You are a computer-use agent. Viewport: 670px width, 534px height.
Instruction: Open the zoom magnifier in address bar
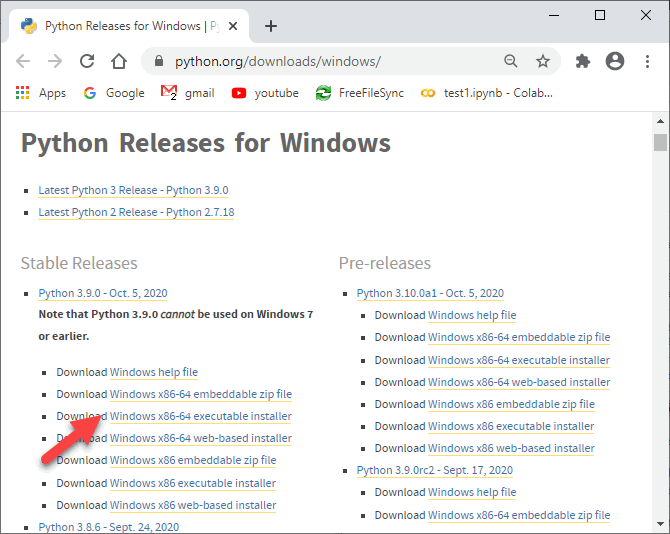pos(511,61)
